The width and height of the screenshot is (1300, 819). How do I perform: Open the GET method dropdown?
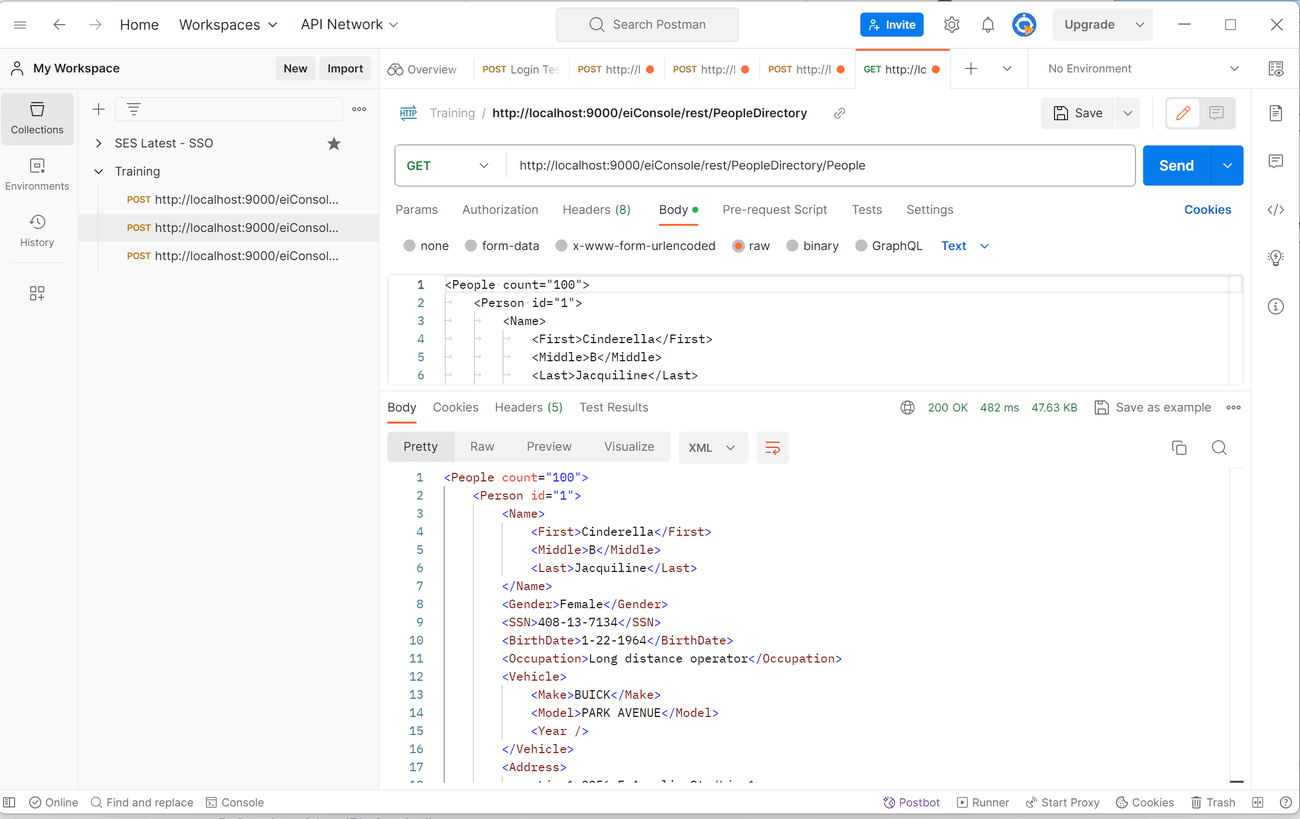[448, 166]
